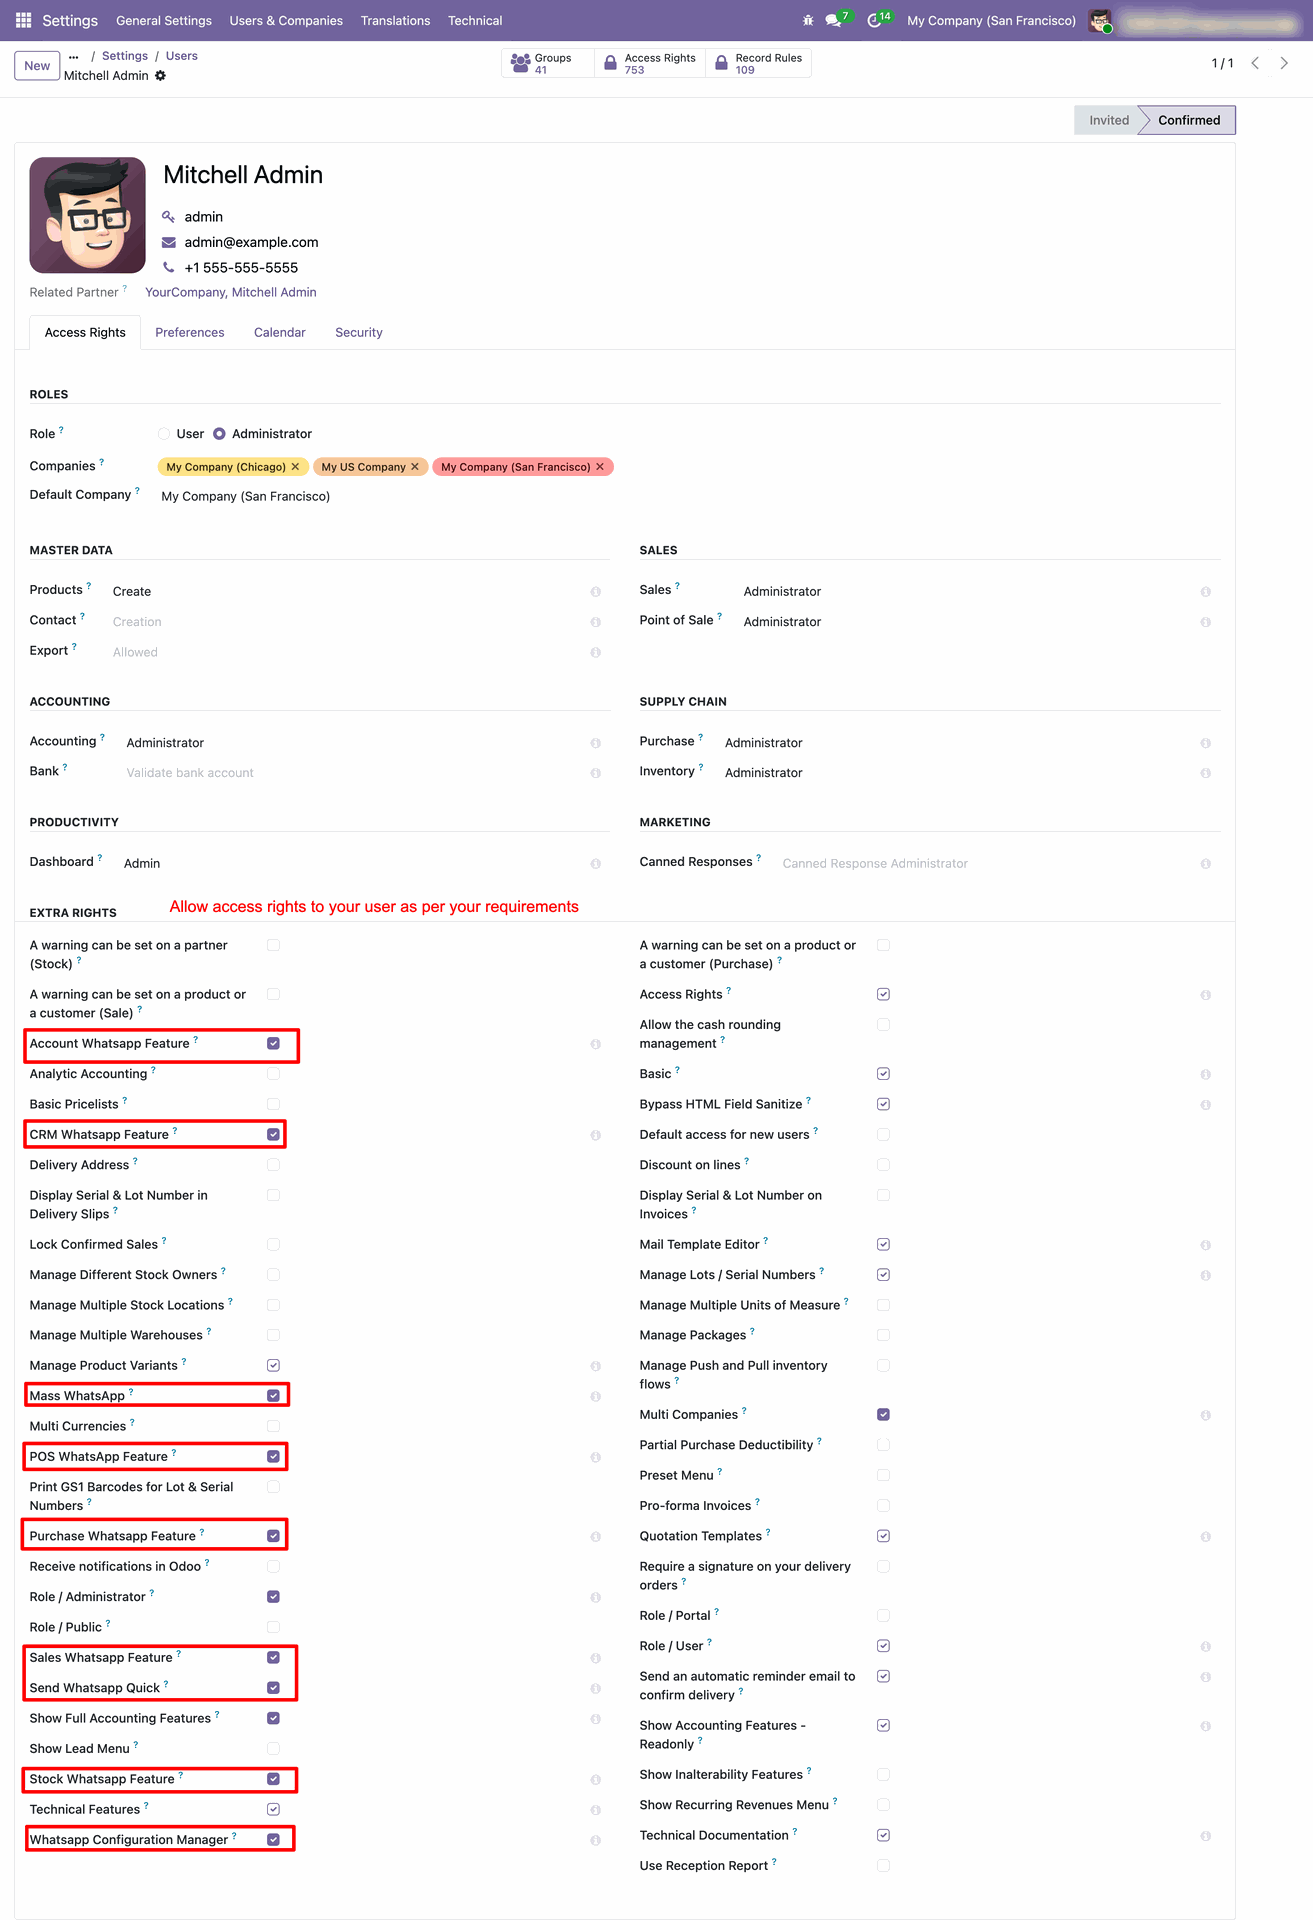This screenshot has height=1920, width=1313.
Task: Select the User role radio button
Action: [x=164, y=434]
